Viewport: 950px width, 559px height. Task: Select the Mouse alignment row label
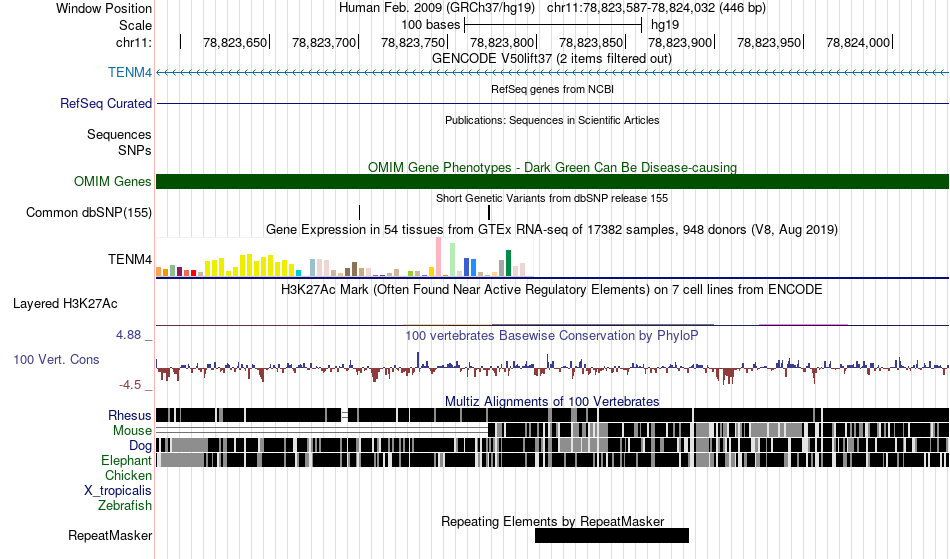tap(132, 431)
